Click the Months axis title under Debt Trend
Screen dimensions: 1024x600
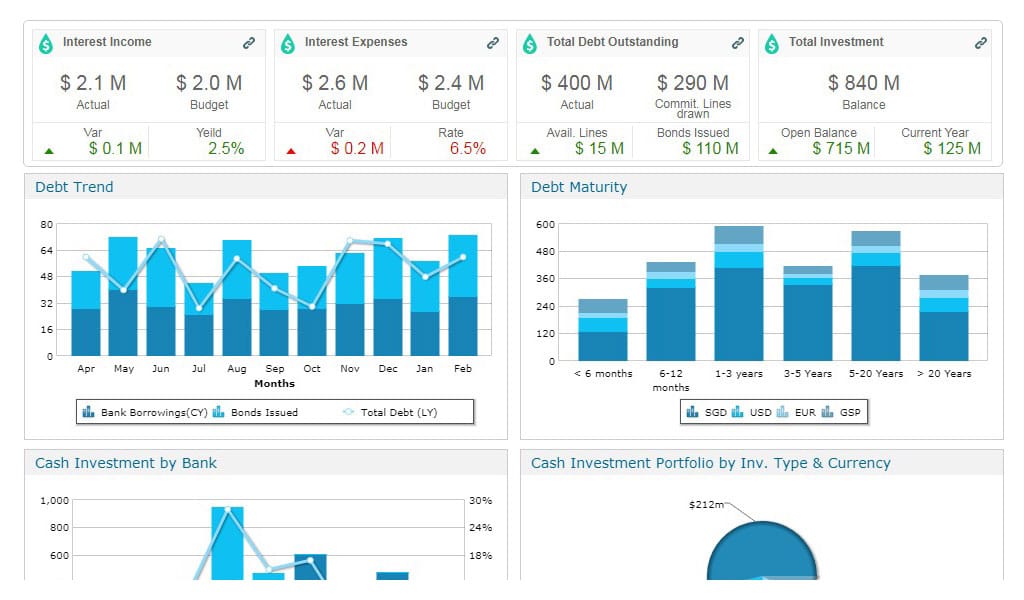274,383
